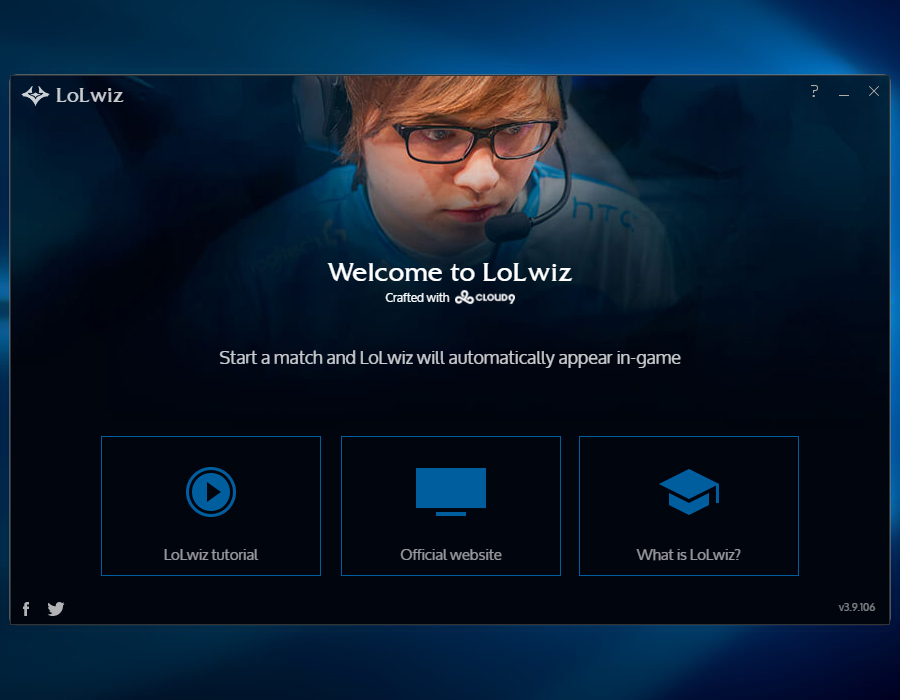Open the Official website card
The height and width of the screenshot is (700, 900).
point(451,505)
